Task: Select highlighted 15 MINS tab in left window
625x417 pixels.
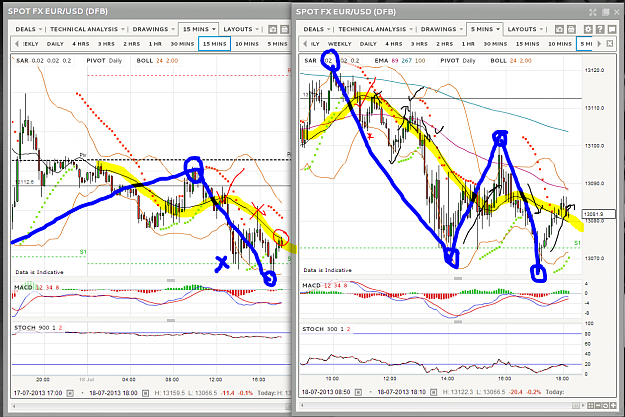Action: [214, 44]
